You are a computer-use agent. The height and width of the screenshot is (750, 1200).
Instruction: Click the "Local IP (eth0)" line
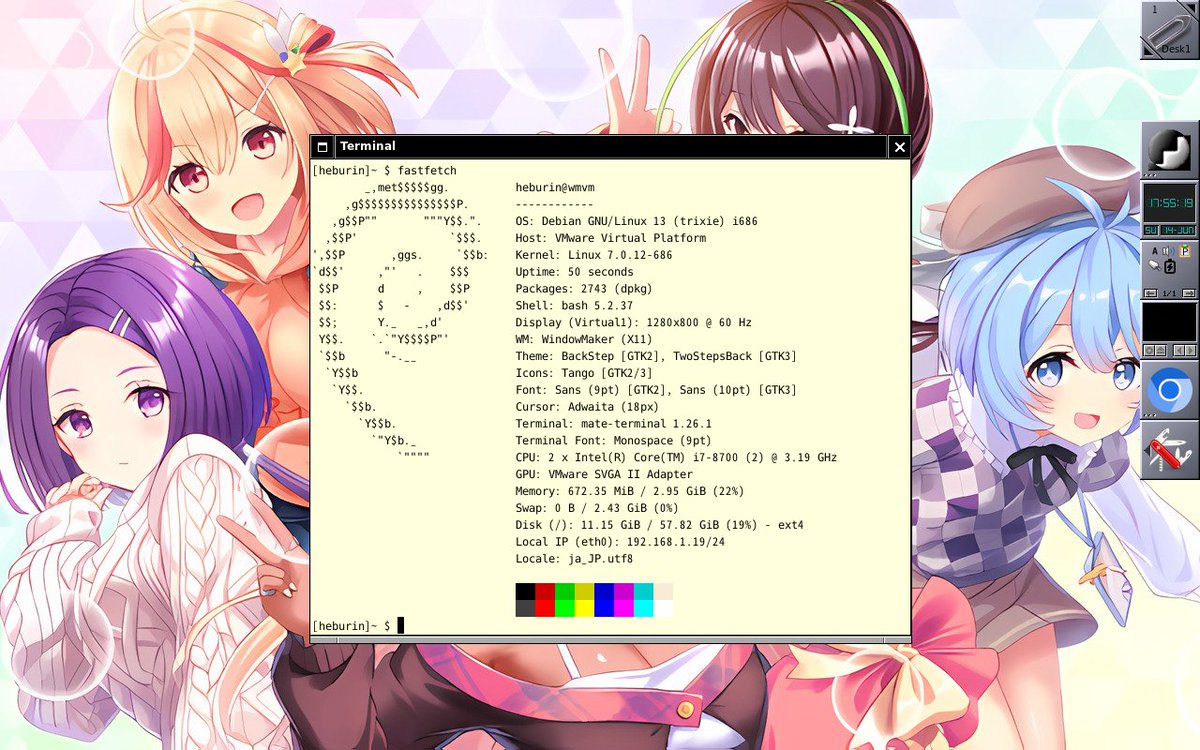(x=620, y=542)
